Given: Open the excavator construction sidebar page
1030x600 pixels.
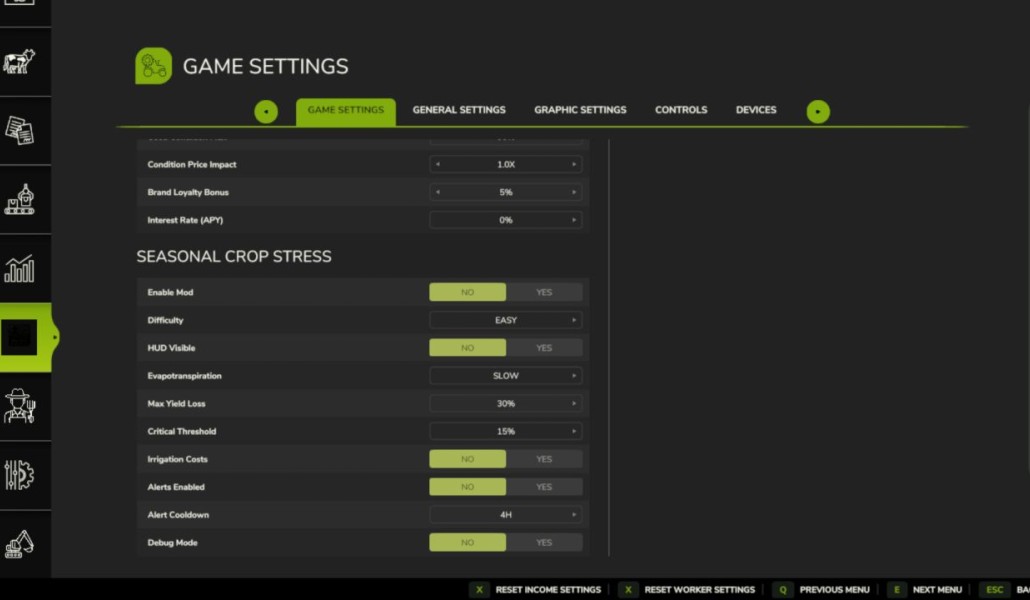Looking at the screenshot, I should click(x=19, y=543).
